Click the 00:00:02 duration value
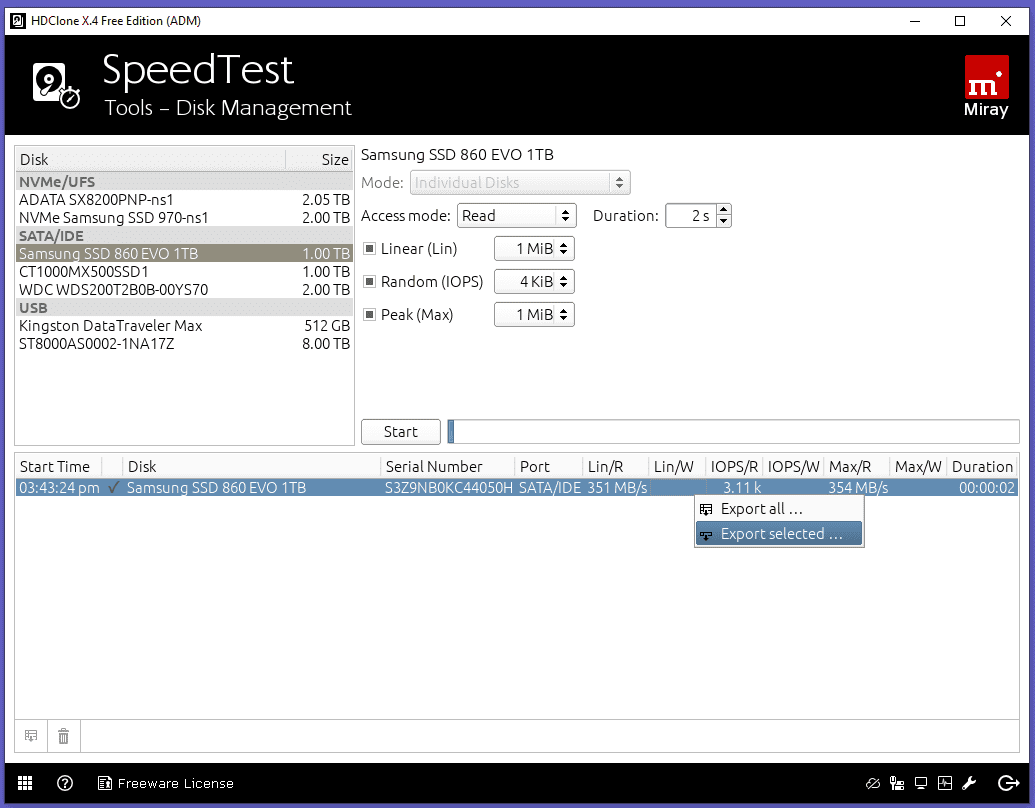1035x808 pixels. pyautogui.click(x=987, y=488)
